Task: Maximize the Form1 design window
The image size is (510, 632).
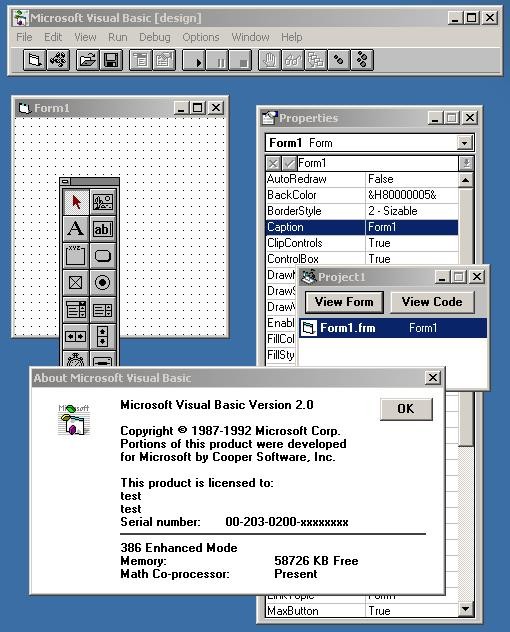Action: [198, 108]
